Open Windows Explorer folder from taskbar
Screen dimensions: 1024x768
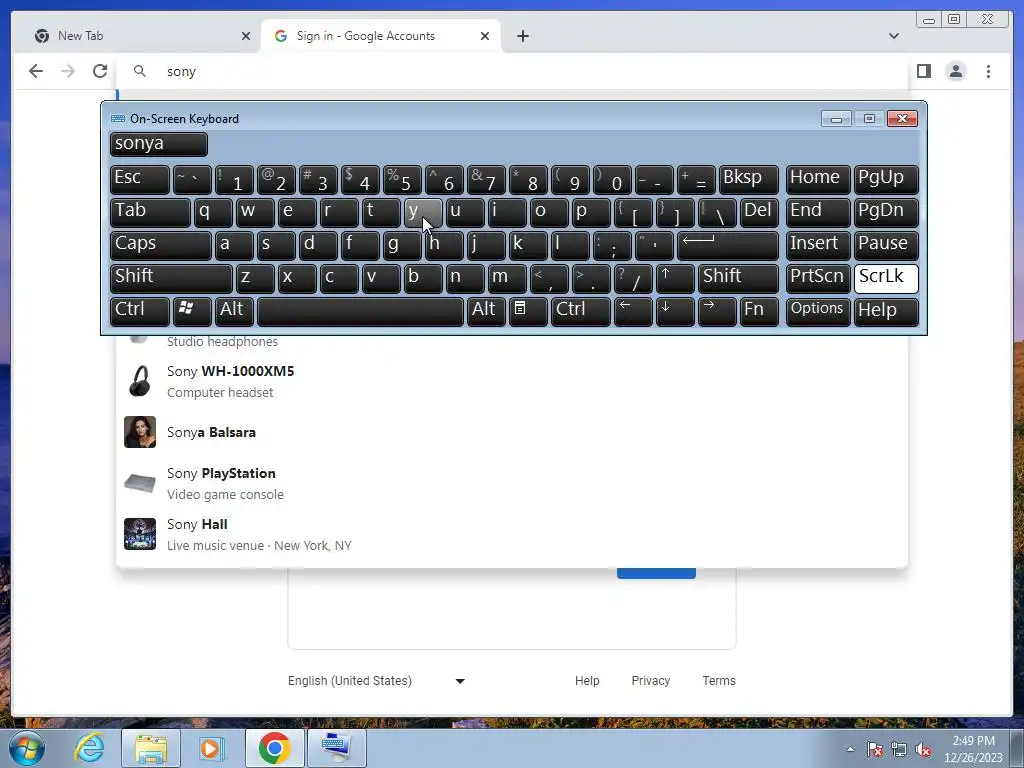151,748
